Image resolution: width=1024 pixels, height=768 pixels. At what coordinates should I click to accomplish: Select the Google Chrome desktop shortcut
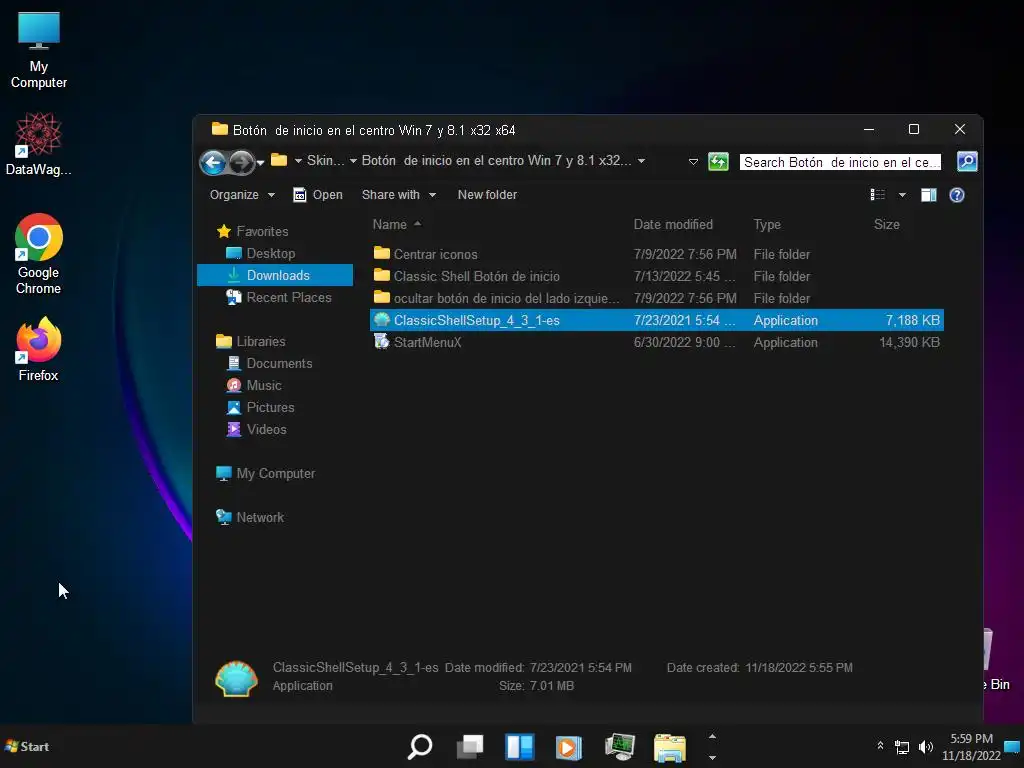(x=39, y=254)
